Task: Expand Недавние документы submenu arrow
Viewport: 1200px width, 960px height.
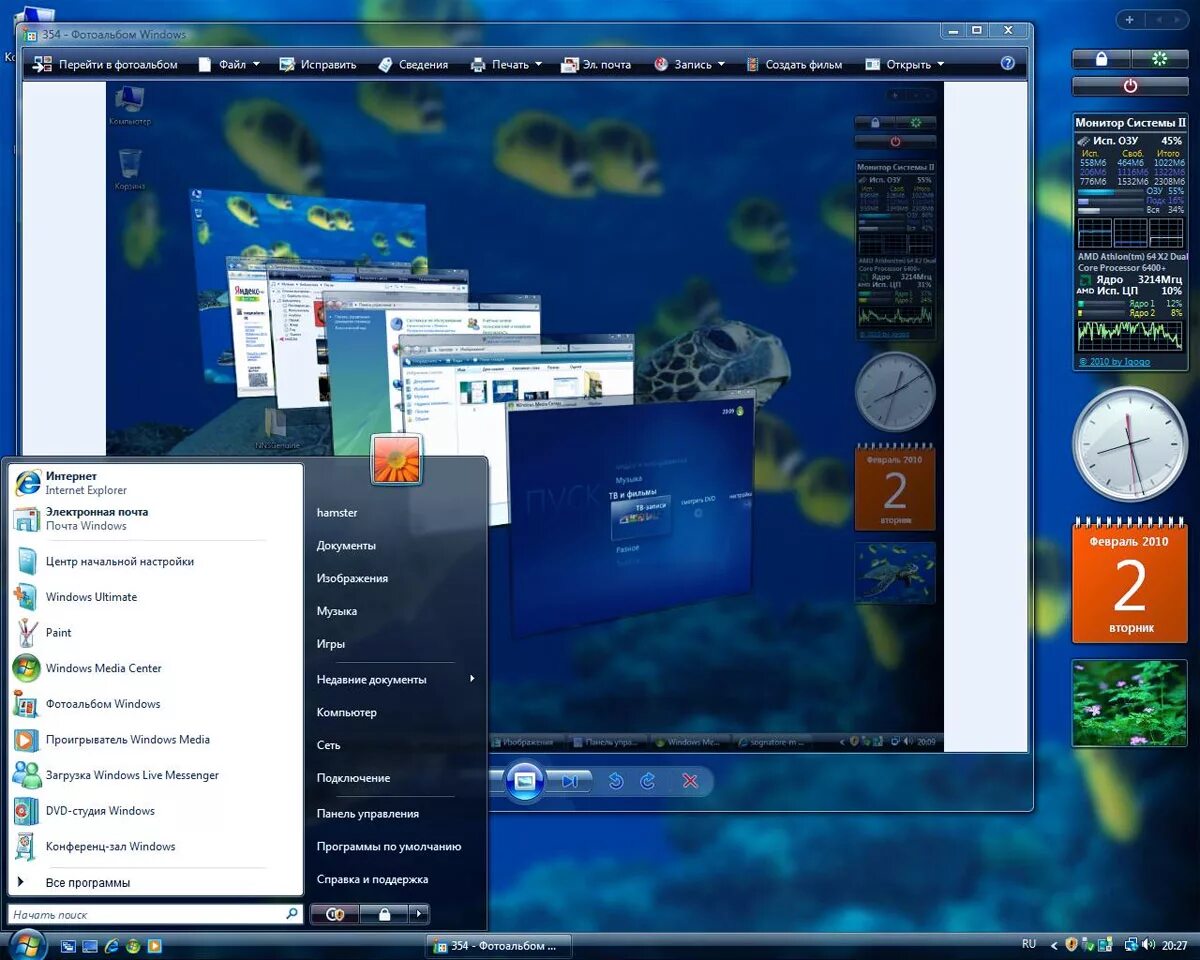Action: tap(471, 678)
